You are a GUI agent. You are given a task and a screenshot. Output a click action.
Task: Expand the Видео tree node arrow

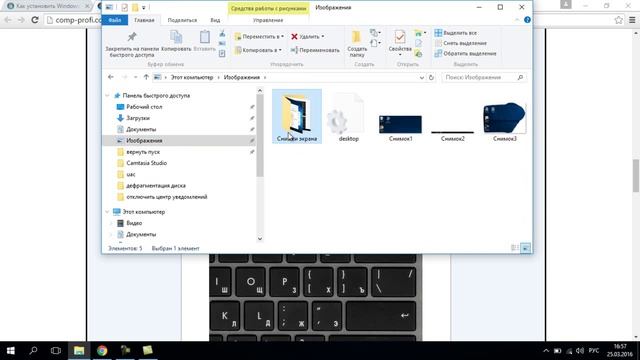(x=111, y=223)
